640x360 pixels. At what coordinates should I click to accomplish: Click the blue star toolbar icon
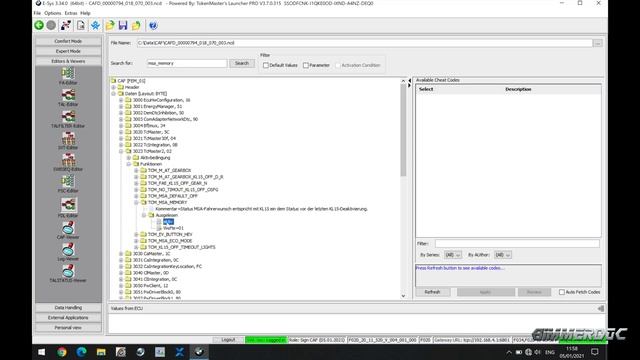[x=95, y=25]
